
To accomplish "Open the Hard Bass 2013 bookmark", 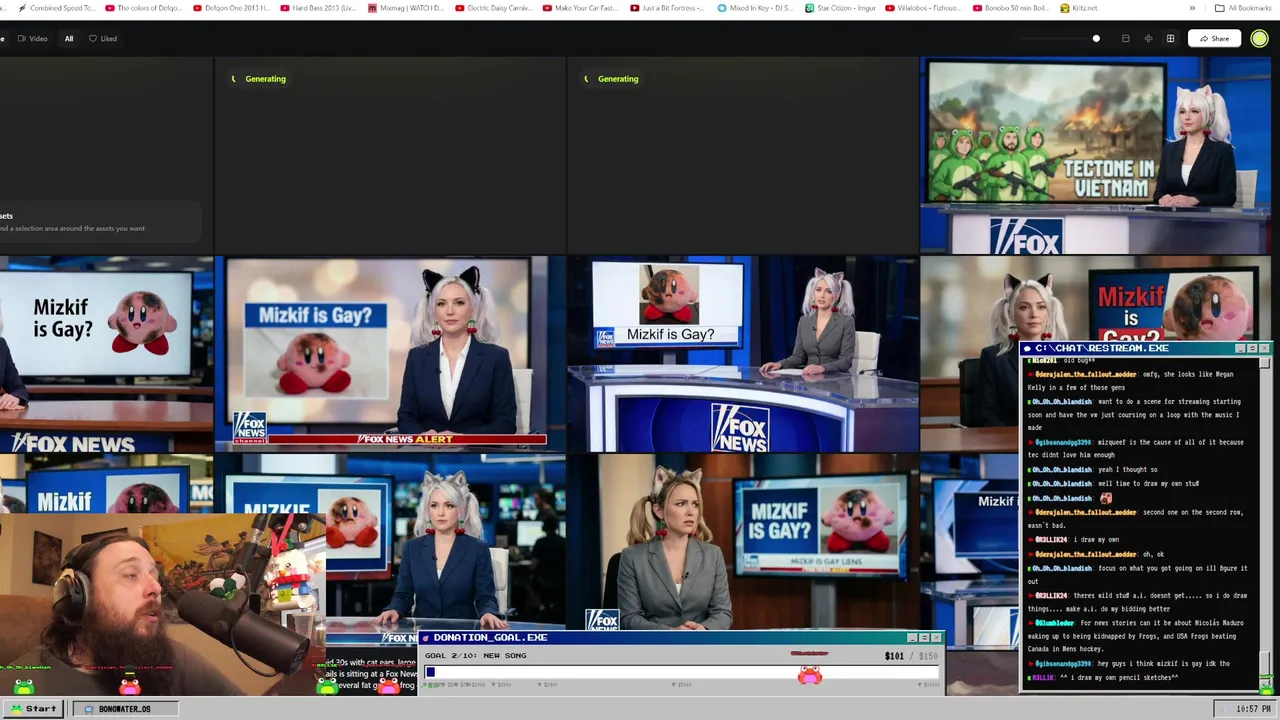I will tap(318, 8).
